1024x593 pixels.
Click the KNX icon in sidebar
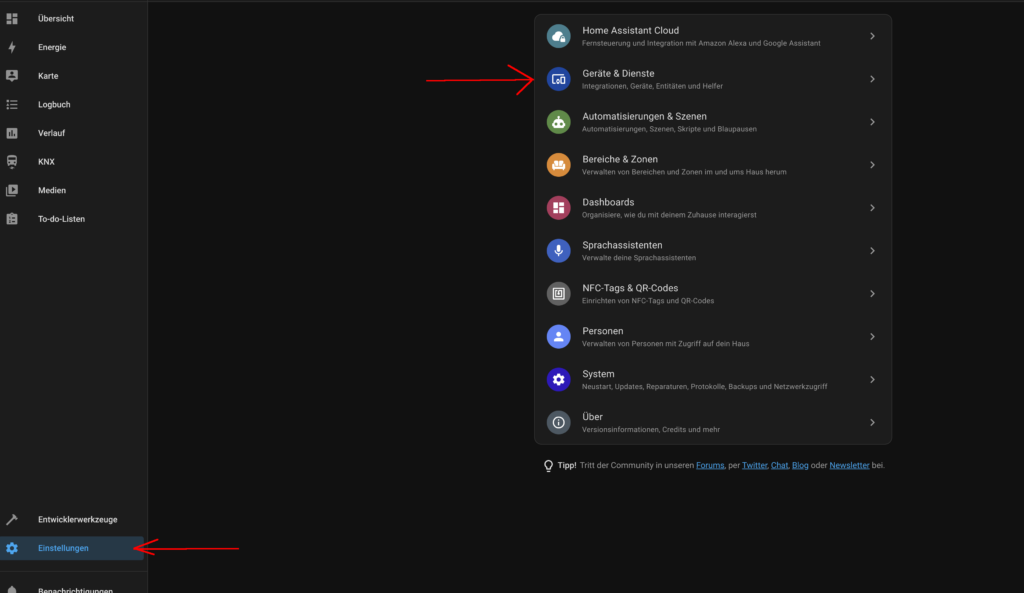click(12, 161)
